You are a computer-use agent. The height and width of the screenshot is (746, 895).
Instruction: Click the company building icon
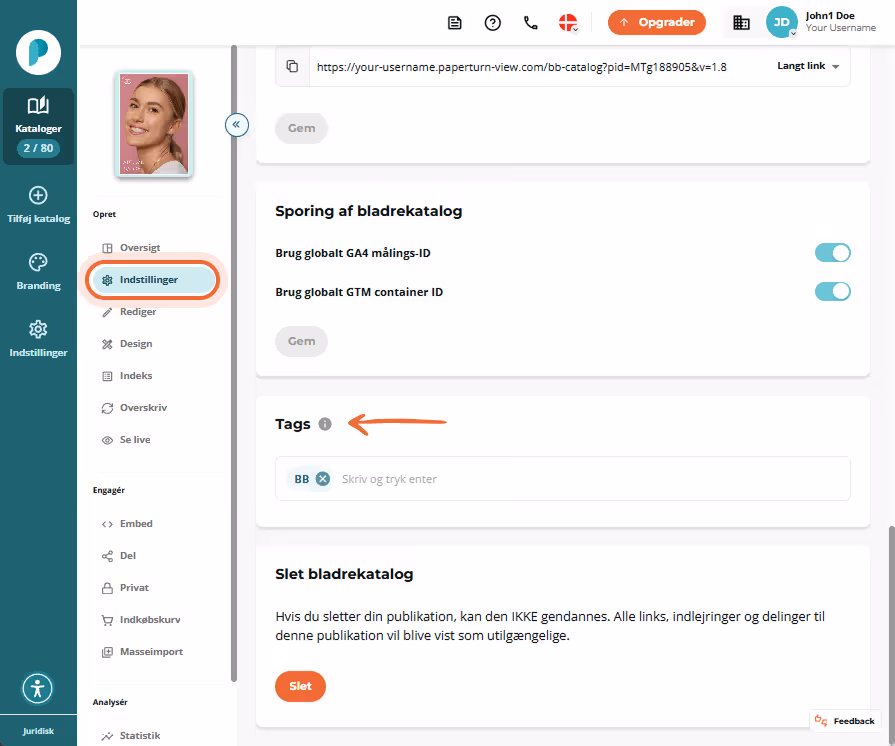point(741,23)
